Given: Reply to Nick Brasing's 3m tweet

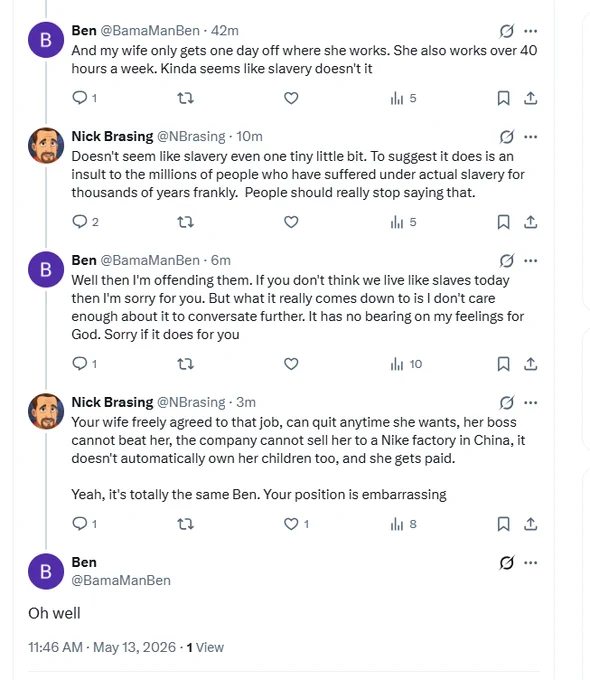Looking at the screenshot, I should 84,524.
